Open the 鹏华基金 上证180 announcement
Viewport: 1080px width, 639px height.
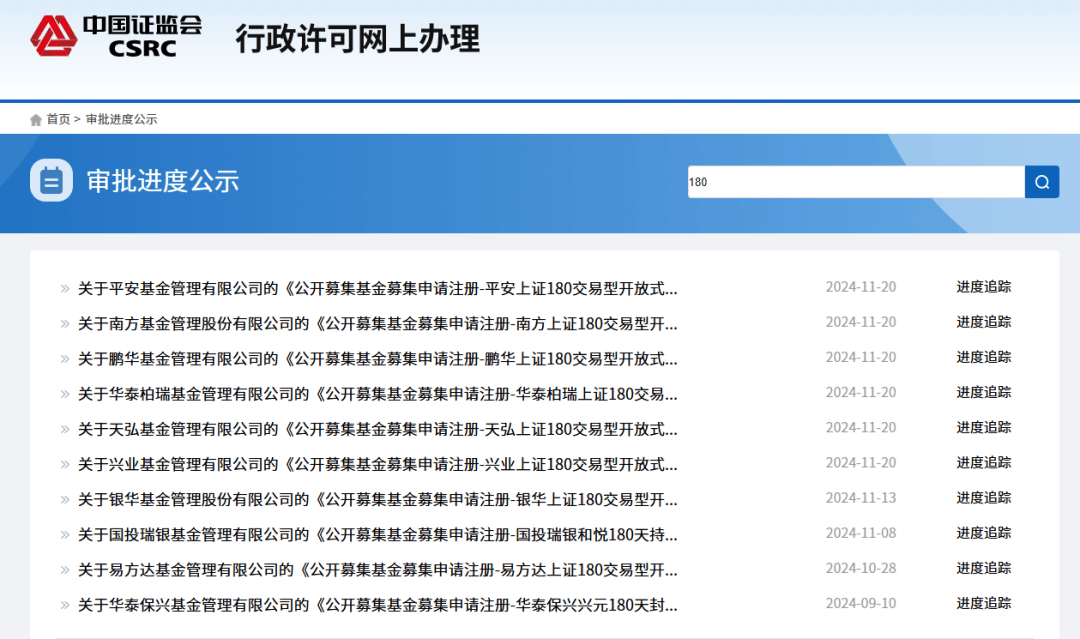coord(377,358)
